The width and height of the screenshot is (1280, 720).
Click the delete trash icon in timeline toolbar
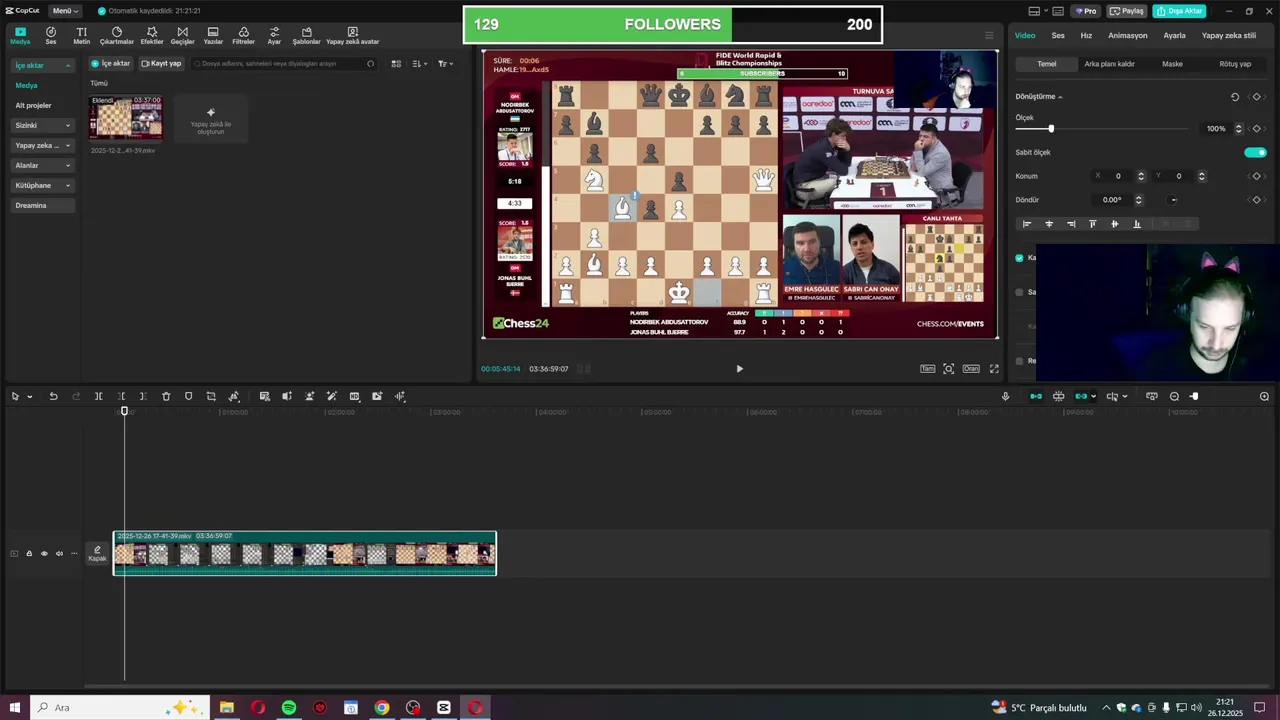click(166, 397)
